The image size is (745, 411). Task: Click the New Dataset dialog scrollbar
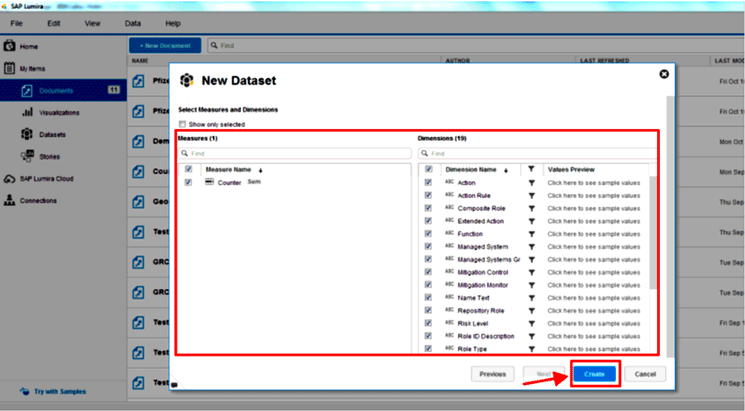click(x=670, y=227)
